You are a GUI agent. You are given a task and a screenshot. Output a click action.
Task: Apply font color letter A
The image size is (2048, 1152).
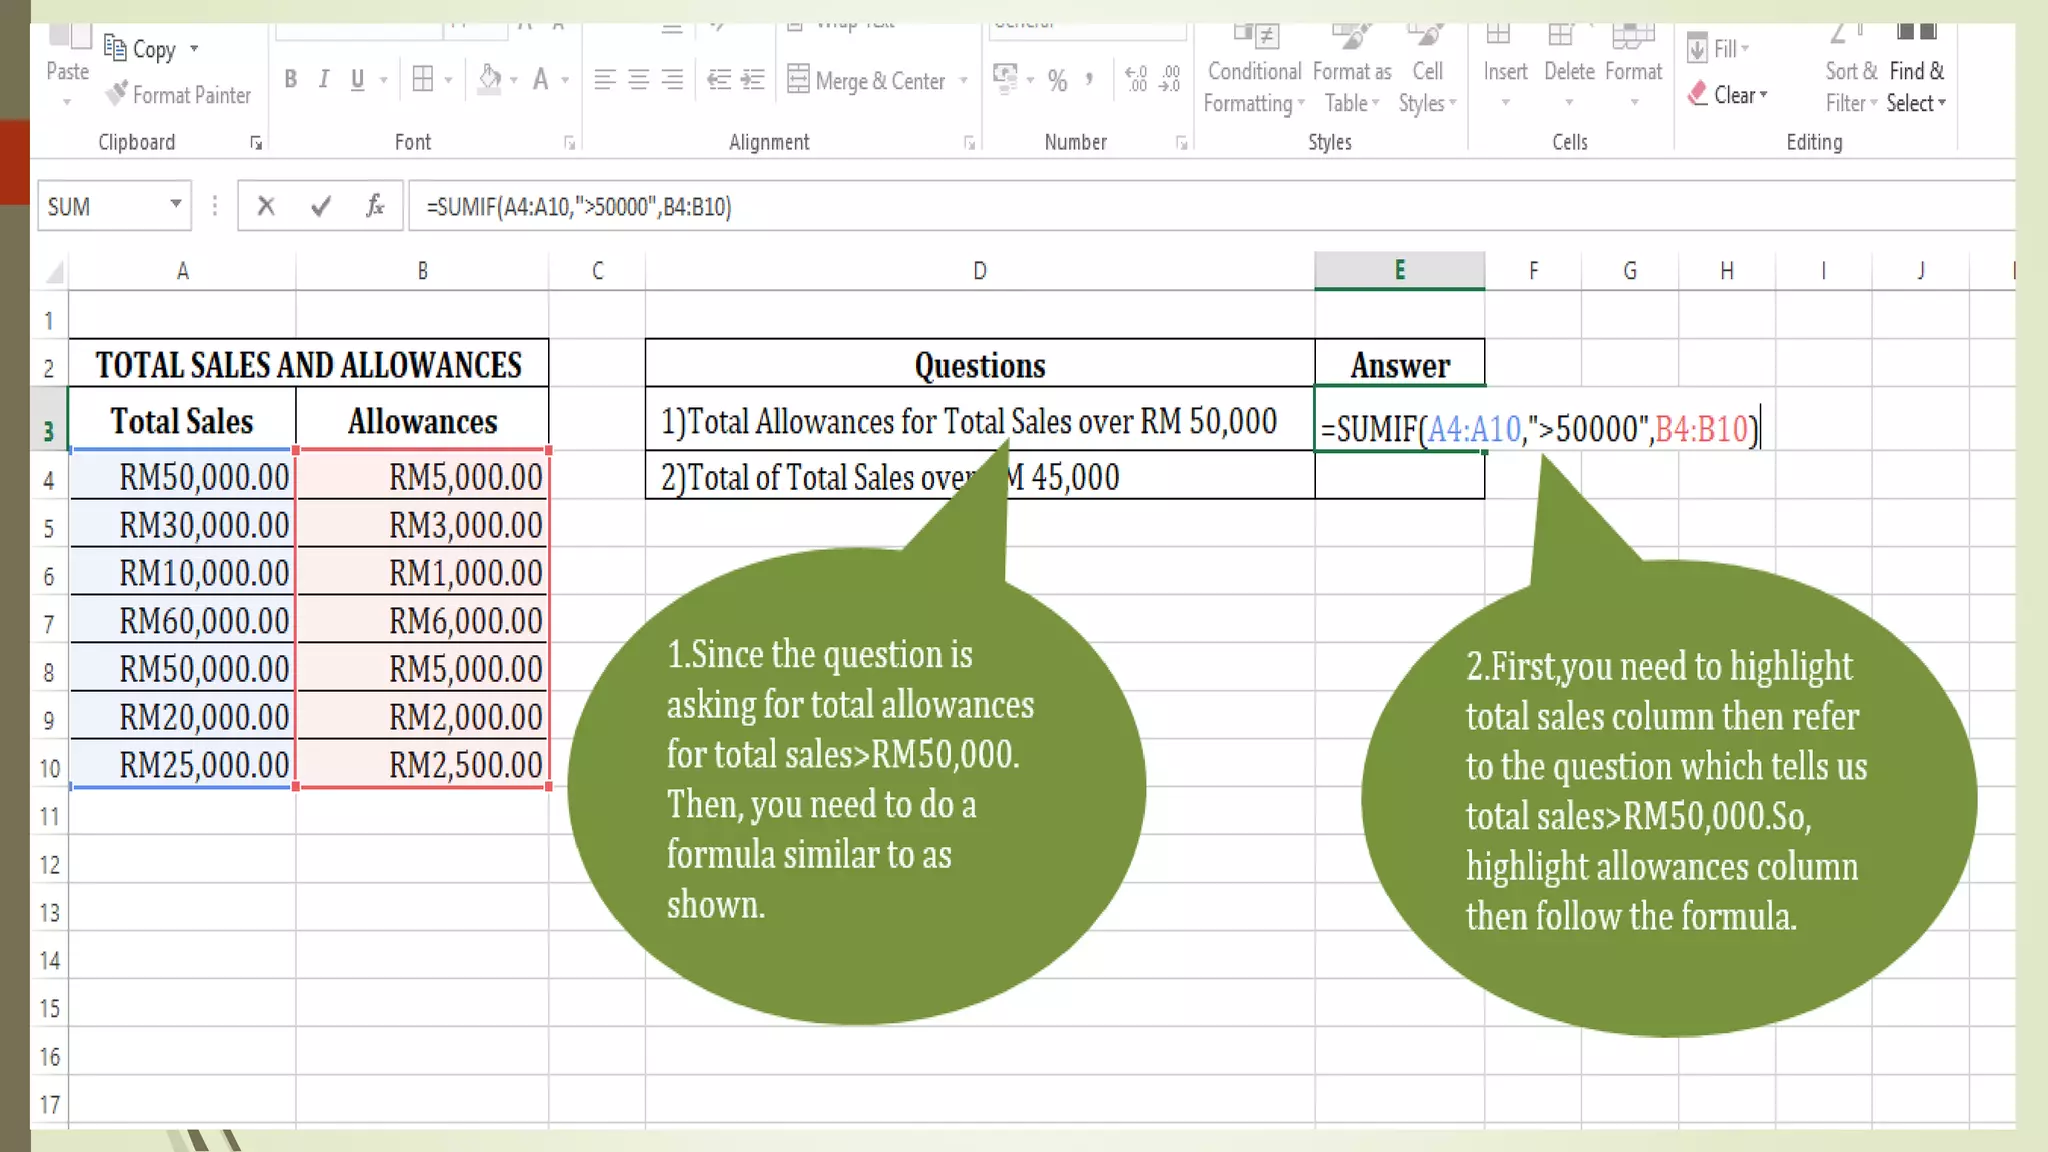click(540, 79)
